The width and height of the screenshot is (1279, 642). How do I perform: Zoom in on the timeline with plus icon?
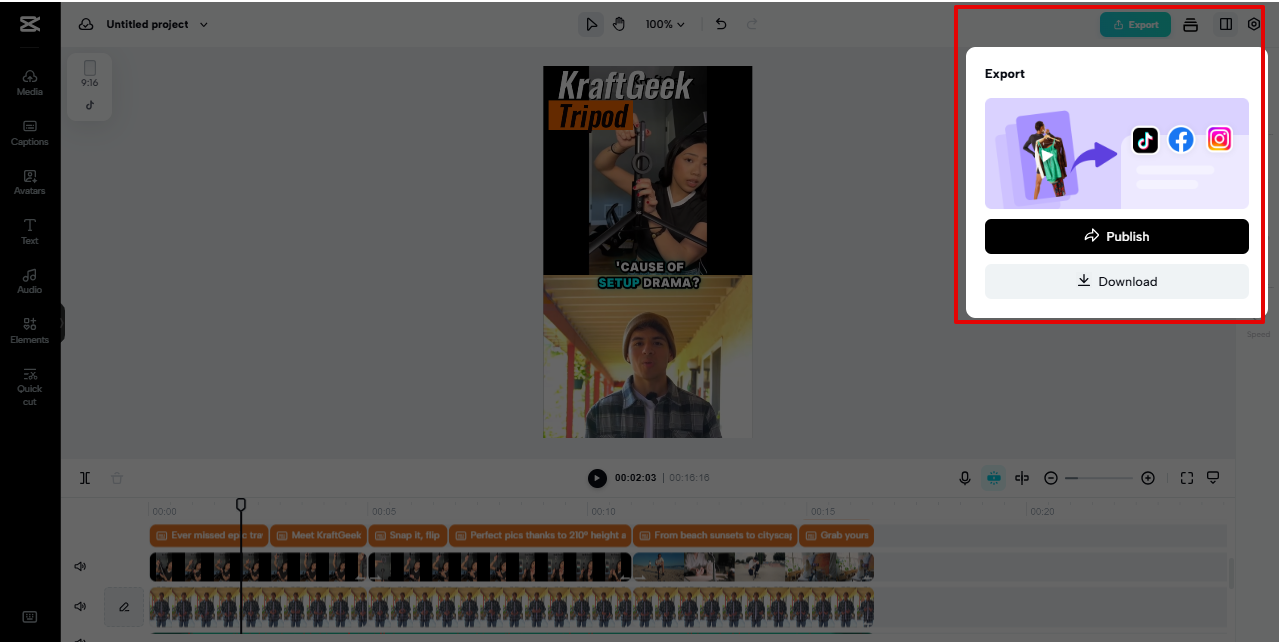point(1147,478)
